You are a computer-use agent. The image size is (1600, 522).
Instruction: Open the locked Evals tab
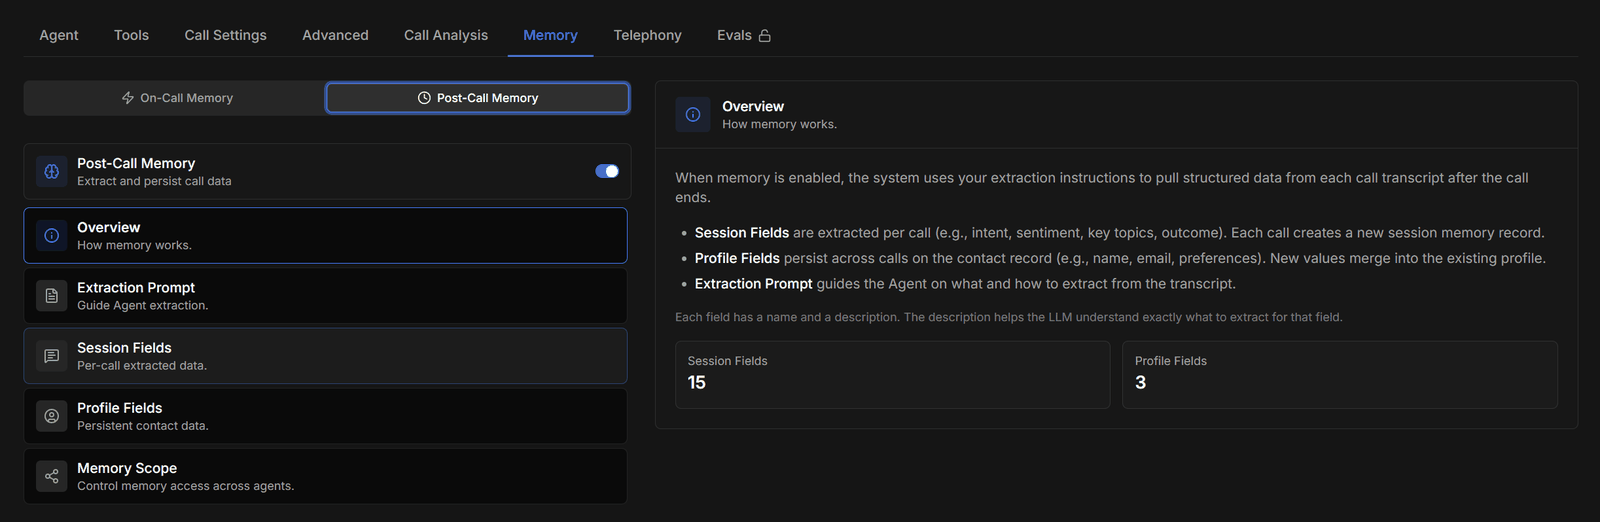click(743, 35)
